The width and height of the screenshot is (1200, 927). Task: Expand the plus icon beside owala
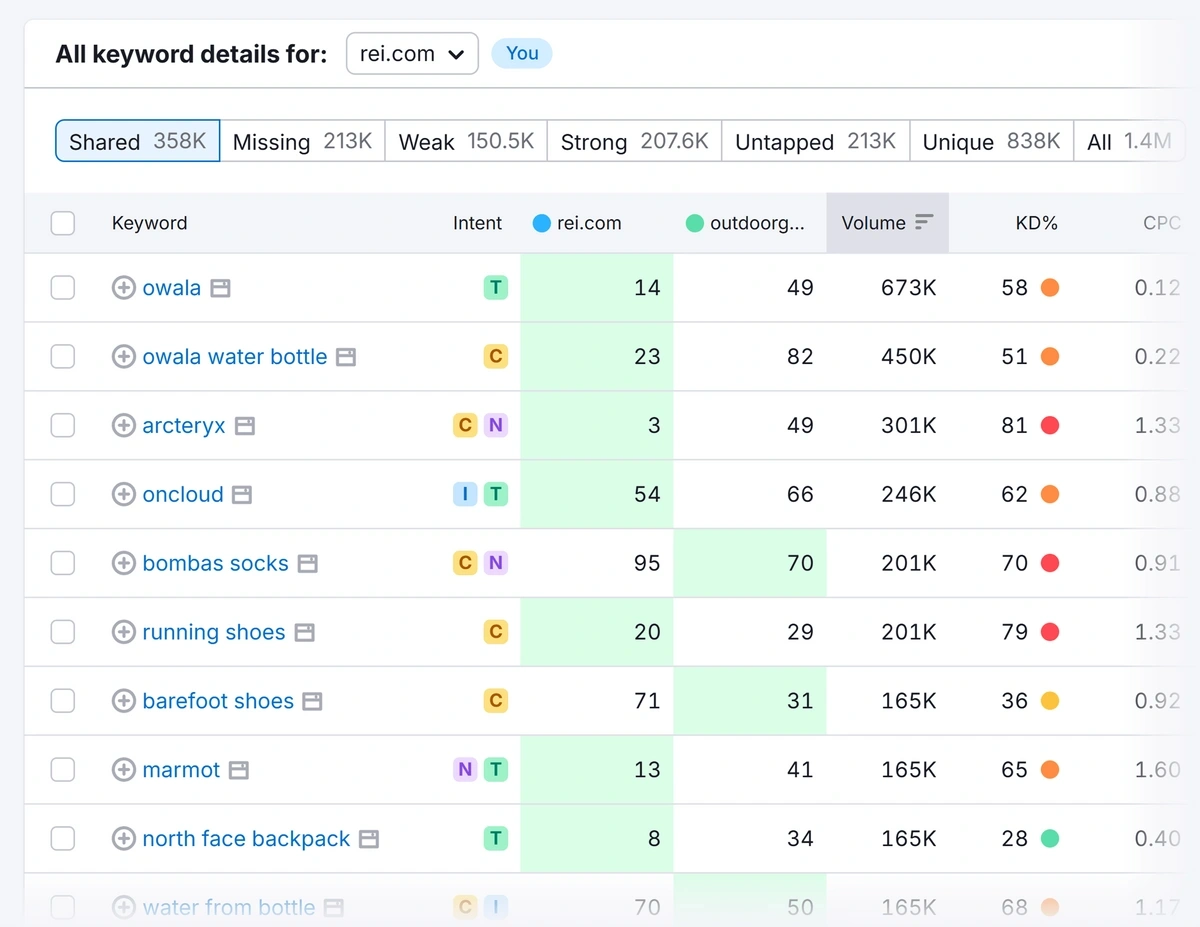(123, 288)
